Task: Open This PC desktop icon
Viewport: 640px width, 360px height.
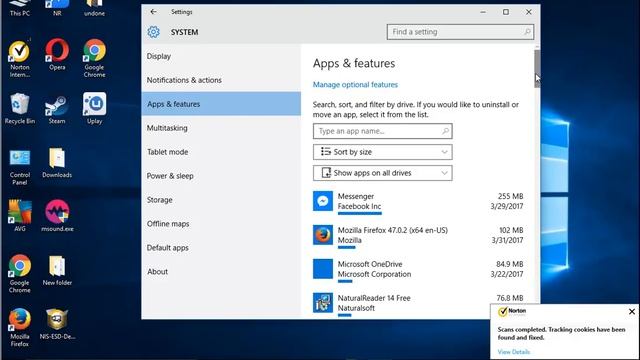Action: point(20,9)
